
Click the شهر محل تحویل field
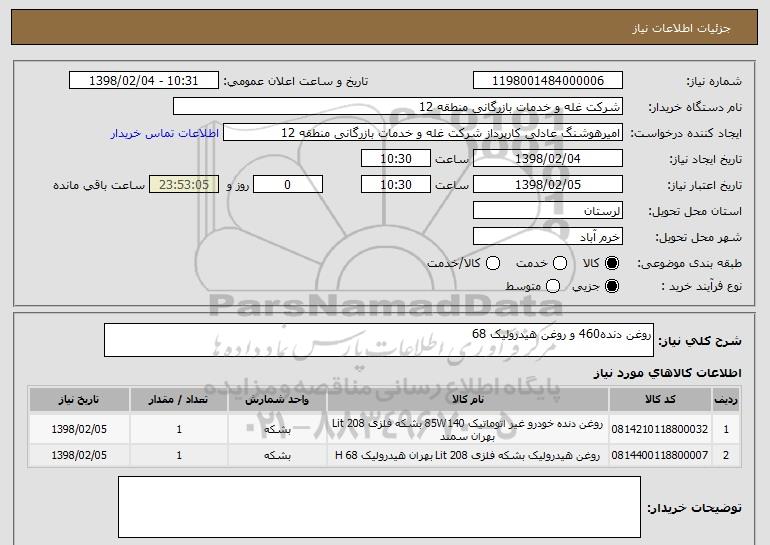click(x=547, y=237)
